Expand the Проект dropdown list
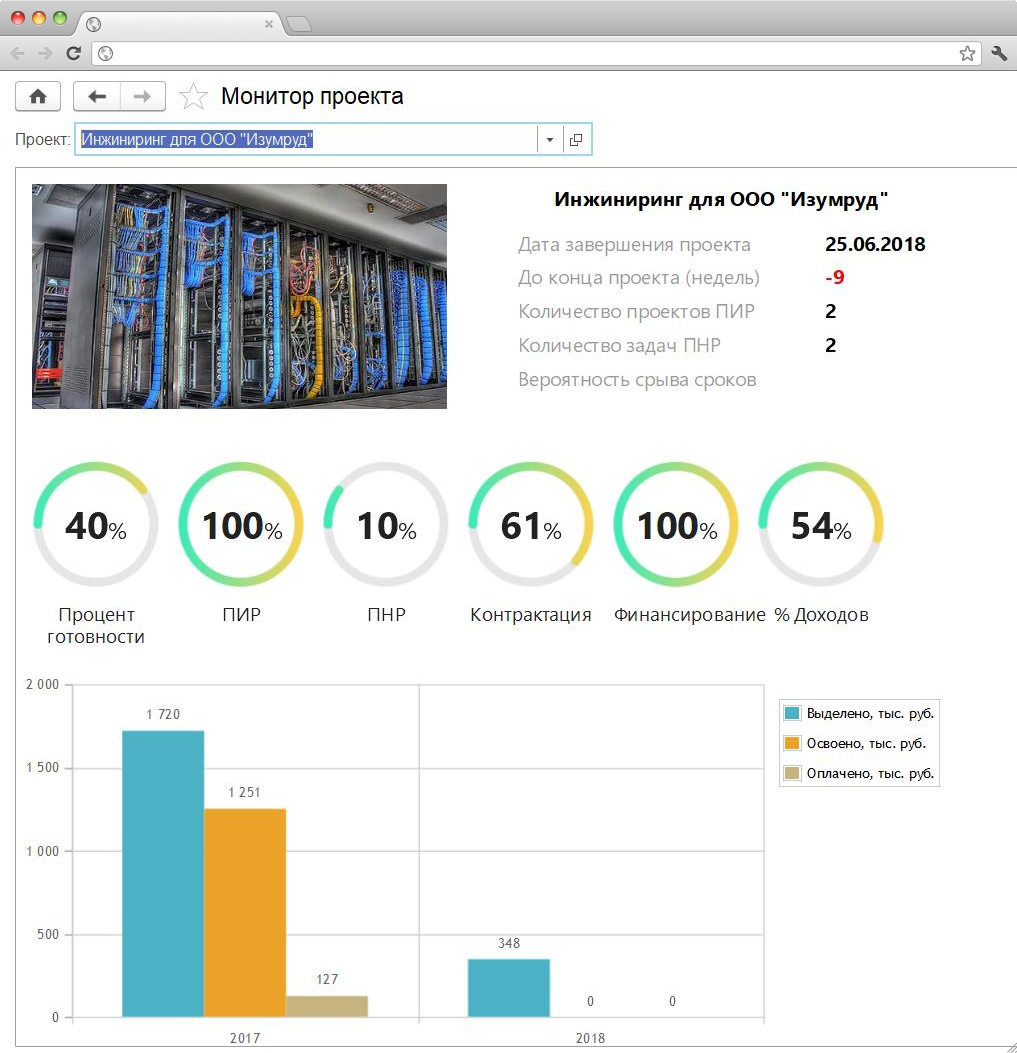Screen dimensions: 1017x1053 [x=550, y=140]
